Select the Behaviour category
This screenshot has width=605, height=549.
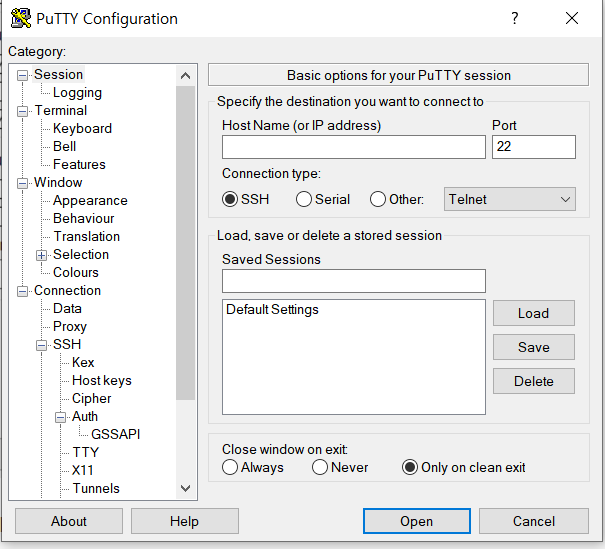click(x=83, y=218)
